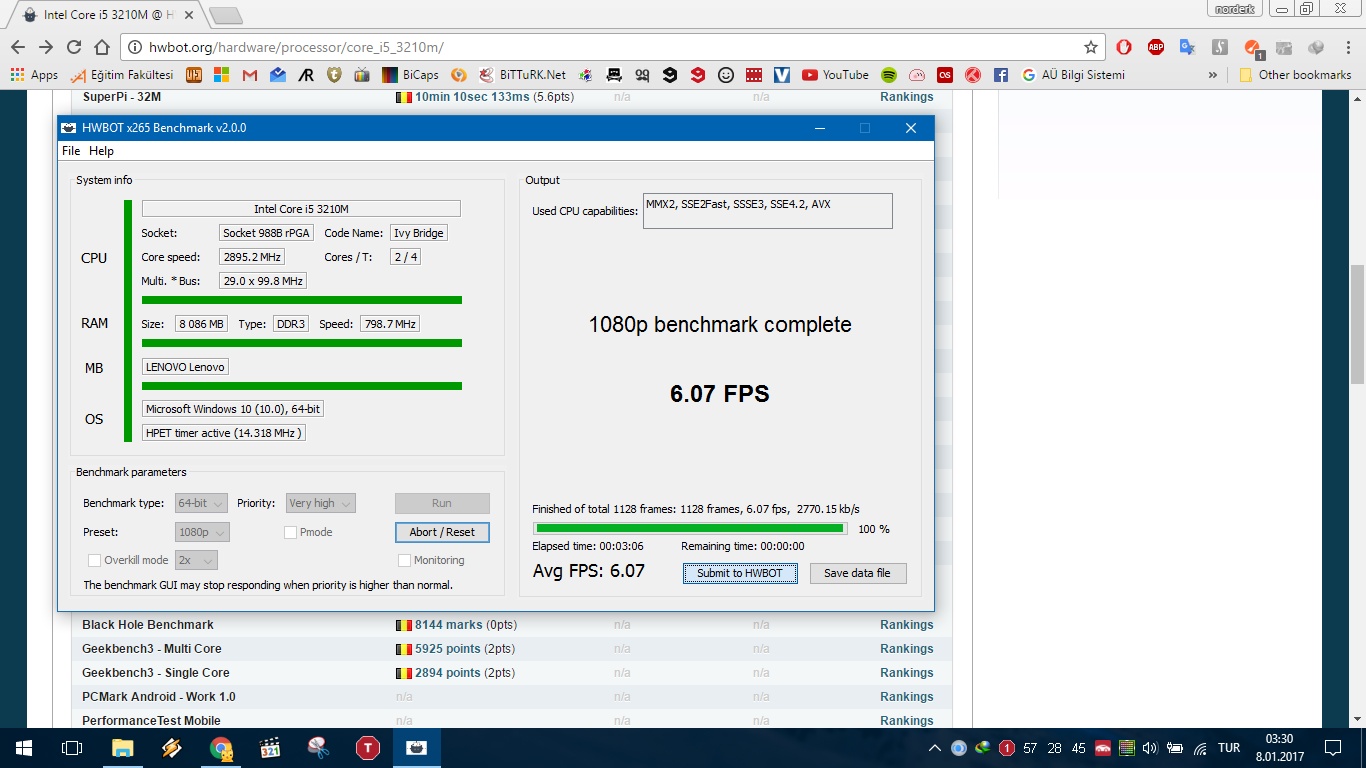View site information icon in address bar
Image resolution: width=1366 pixels, height=768 pixels.
135,47
